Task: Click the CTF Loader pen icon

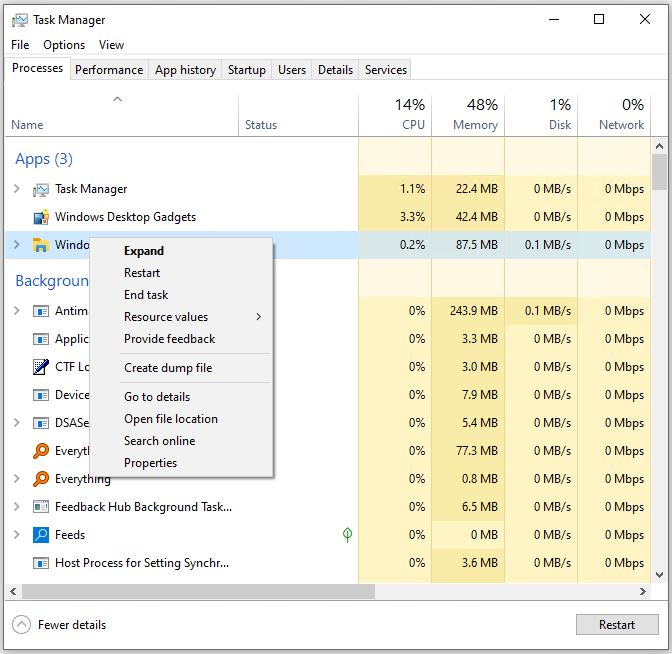Action: (x=41, y=367)
